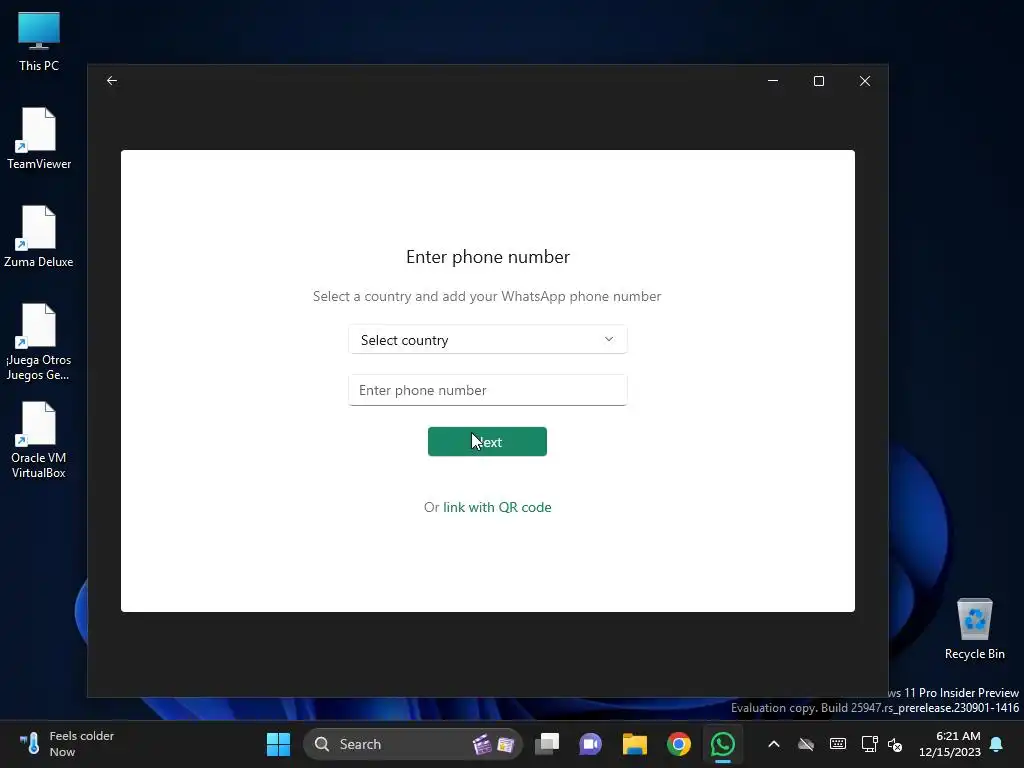Click the Enter phone number heading
This screenshot has height=768, width=1024.
(x=488, y=257)
